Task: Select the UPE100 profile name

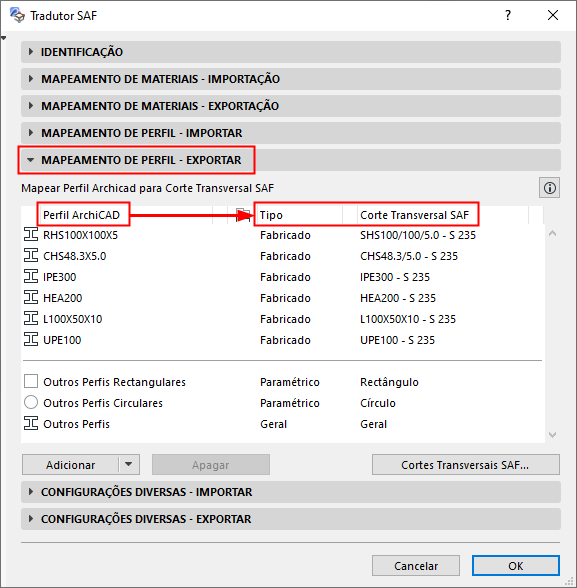Action: pos(62,340)
